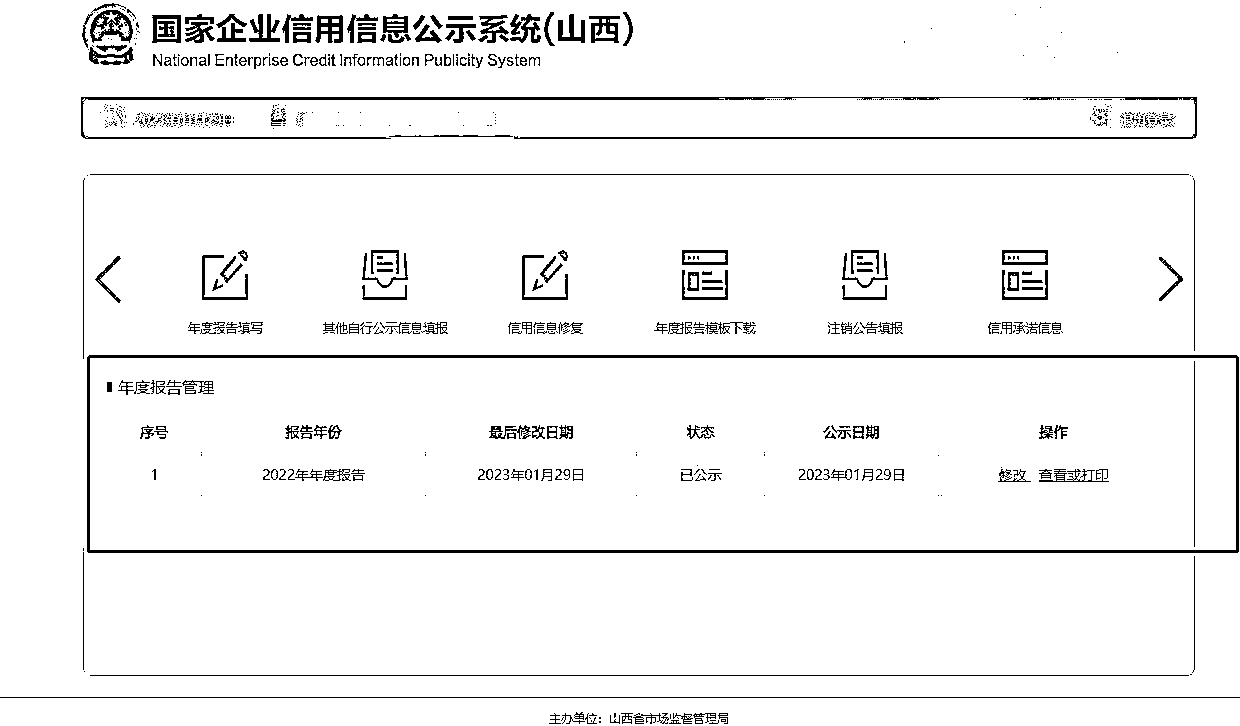The width and height of the screenshot is (1240, 726).
Task: Click the national emblem logo
Action: click(110, 37)
